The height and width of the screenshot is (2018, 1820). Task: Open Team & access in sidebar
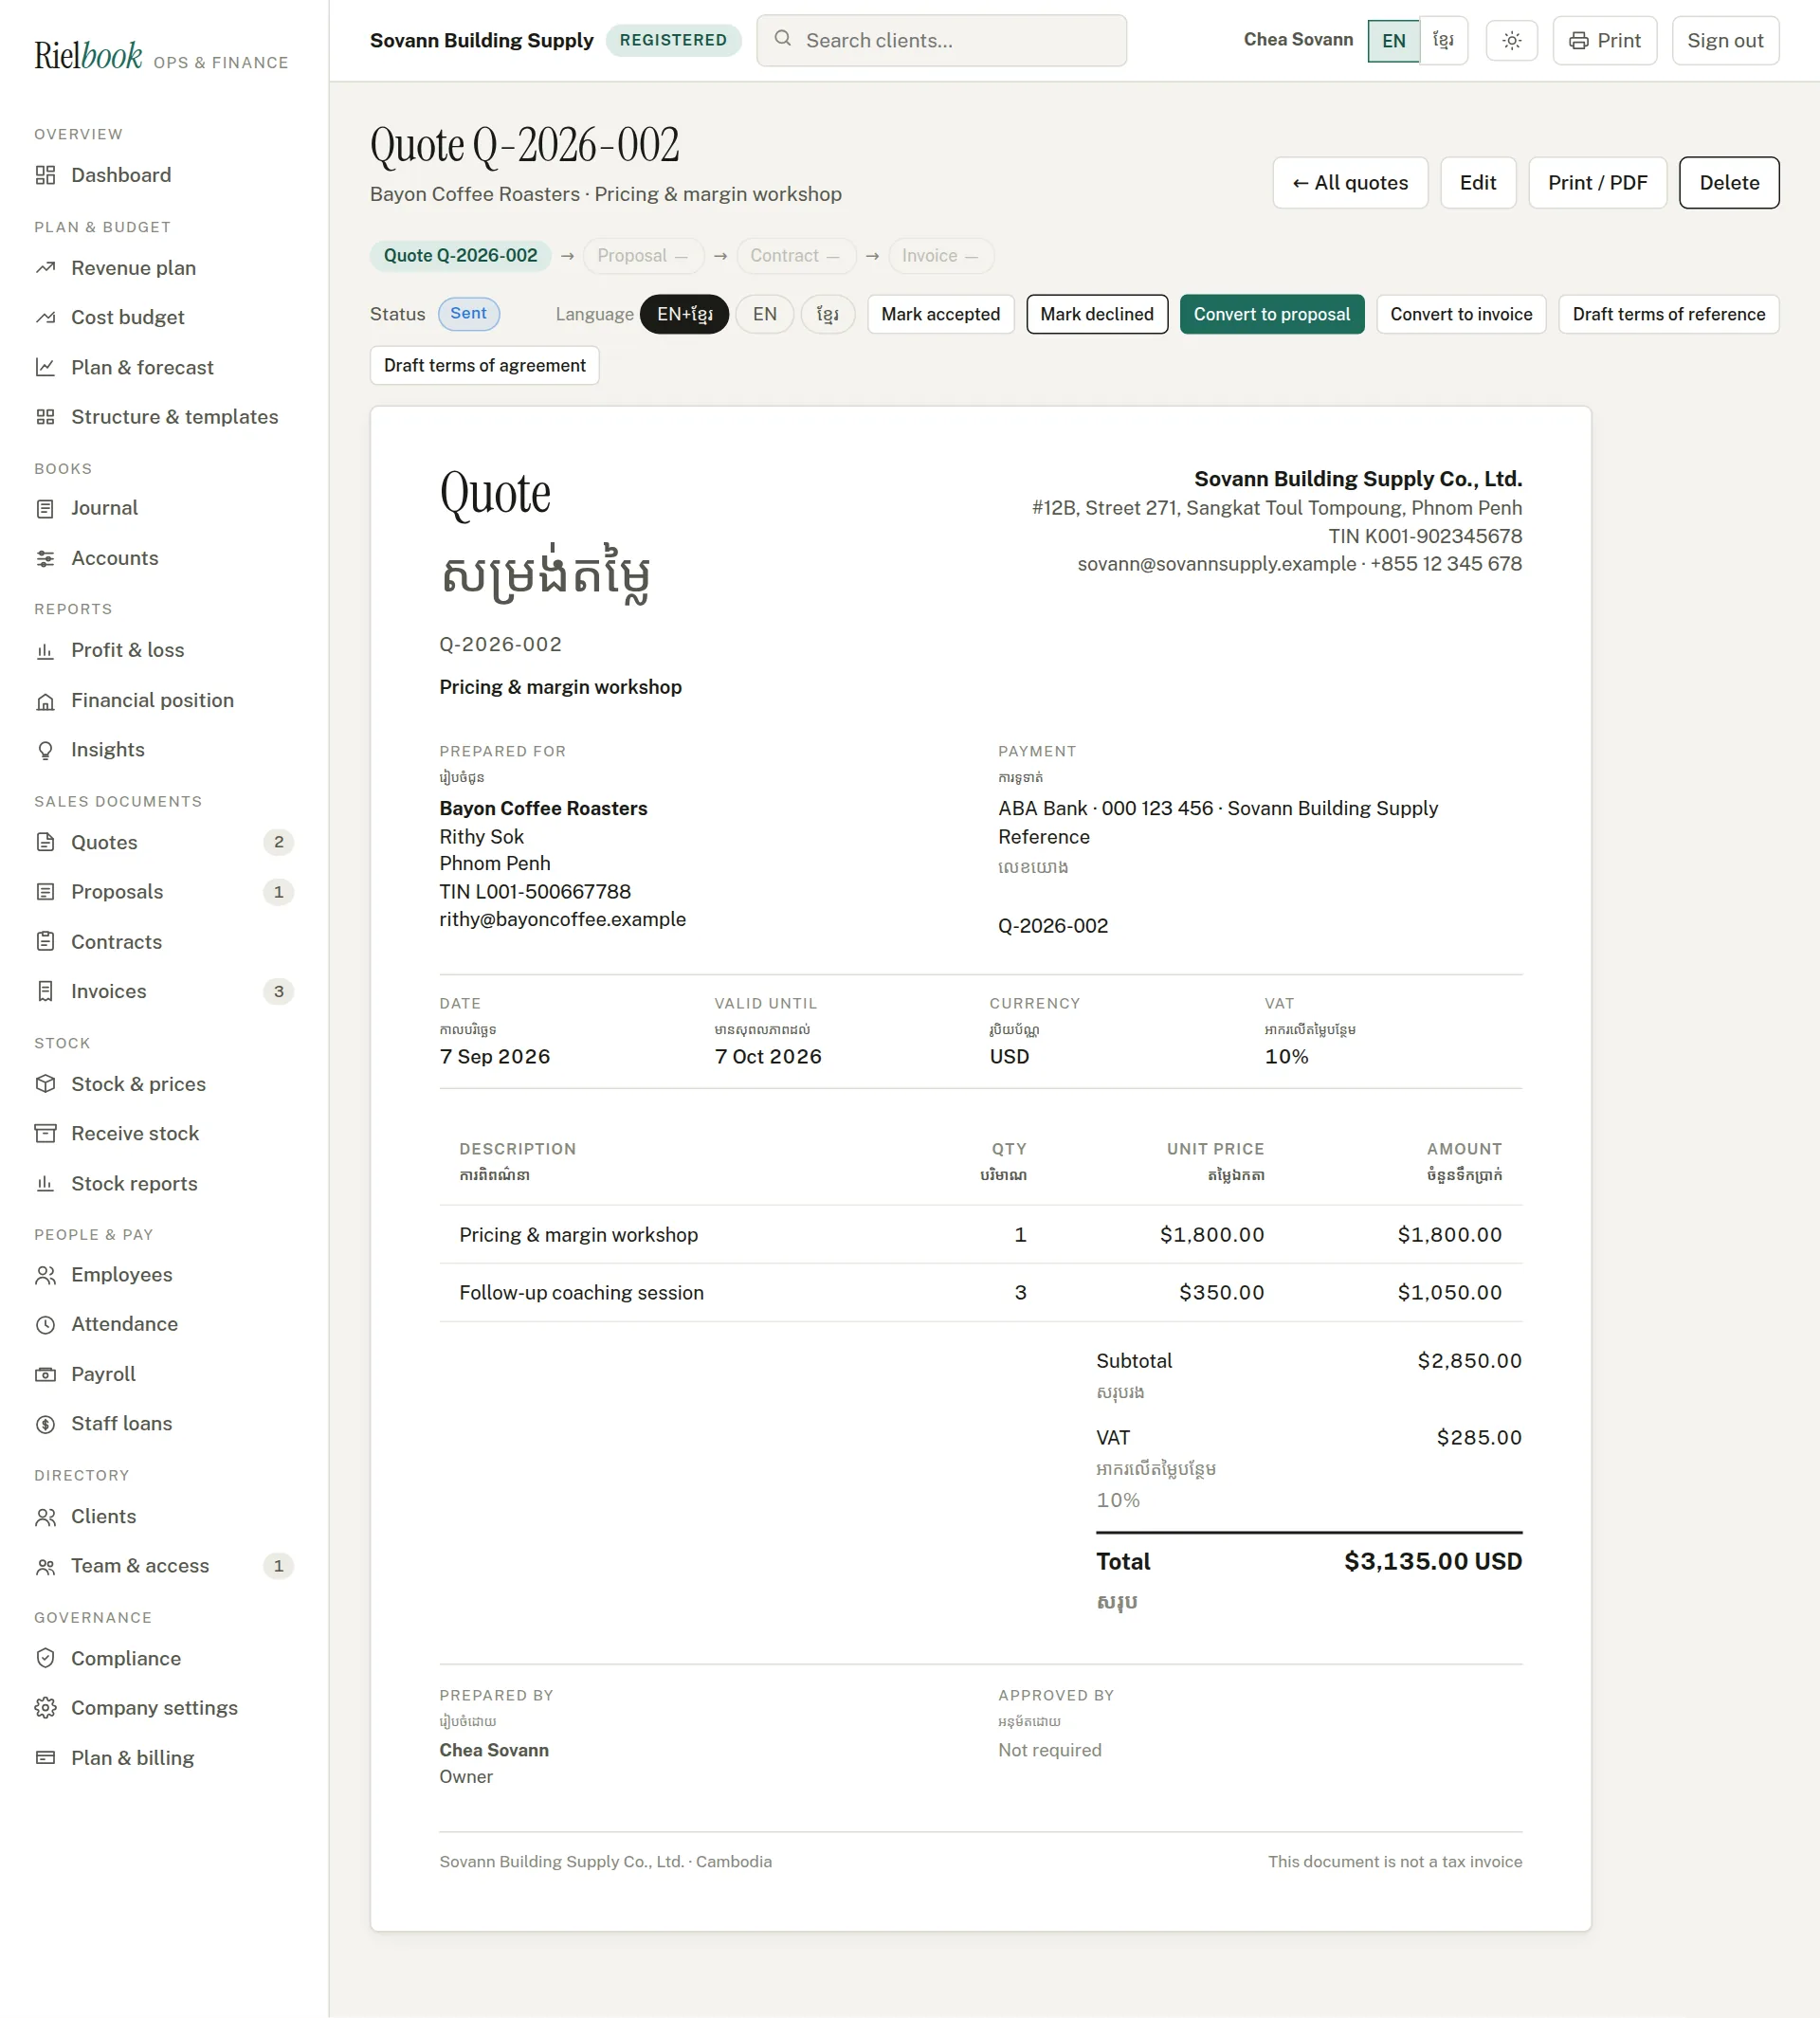(x=164, y=1566)
